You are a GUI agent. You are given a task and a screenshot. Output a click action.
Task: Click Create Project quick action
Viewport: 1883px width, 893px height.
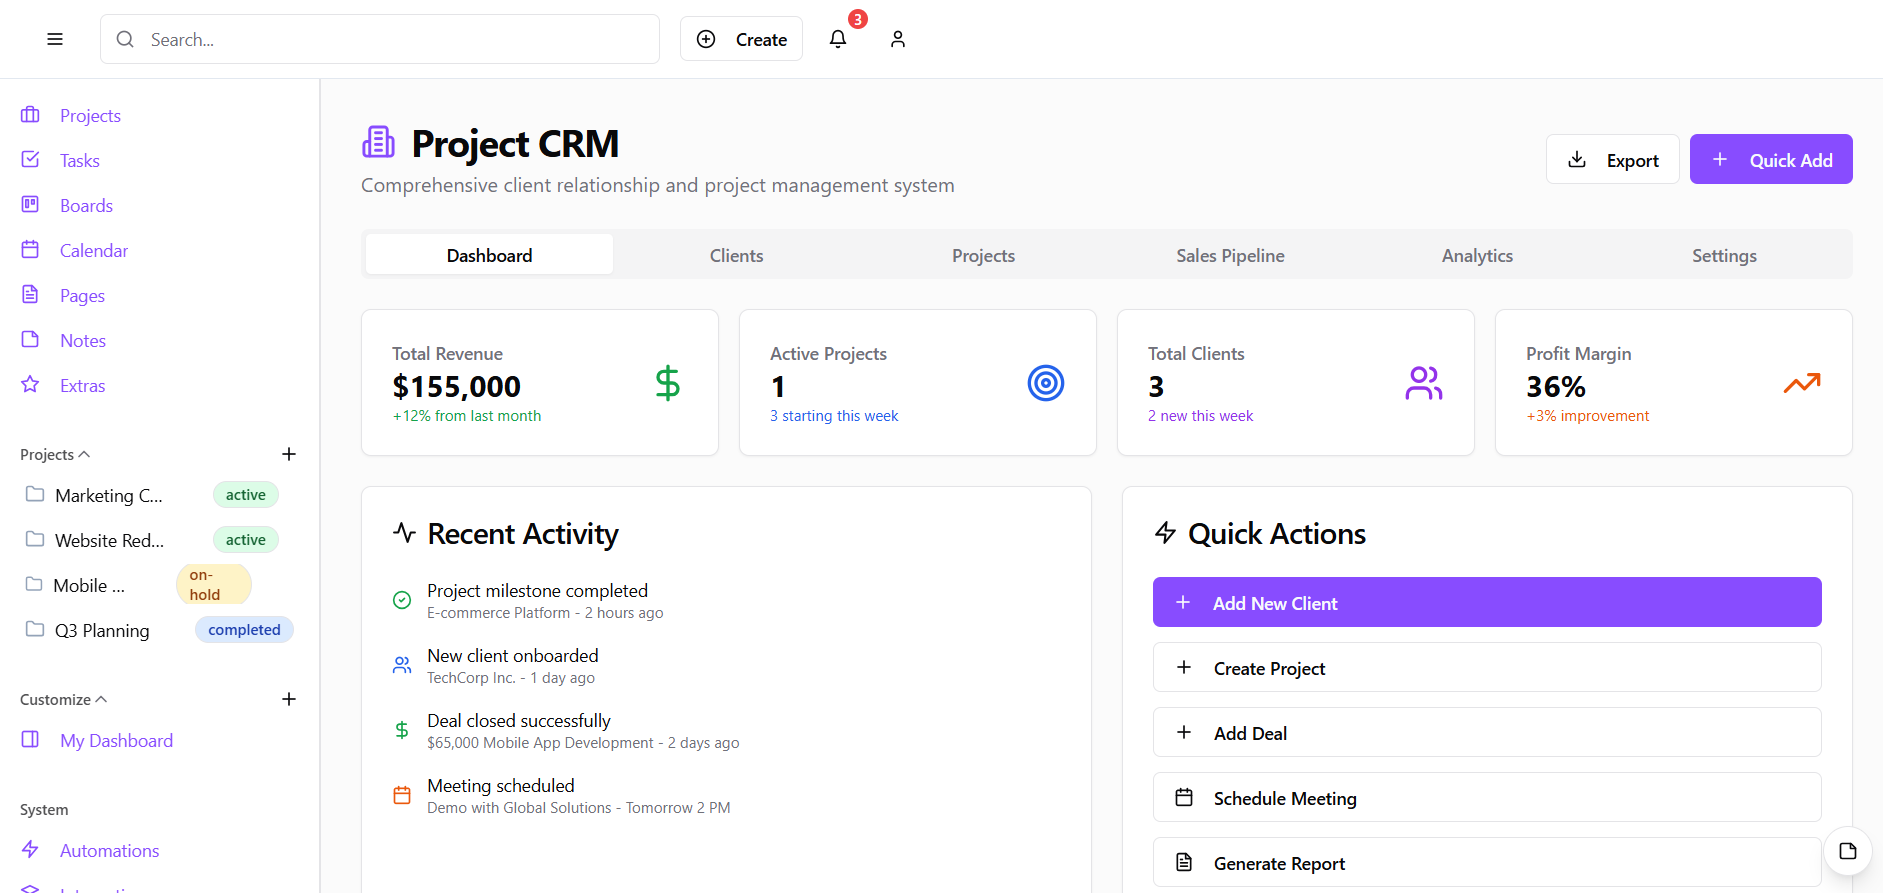pyautogui.click(x=1487, y=667)
